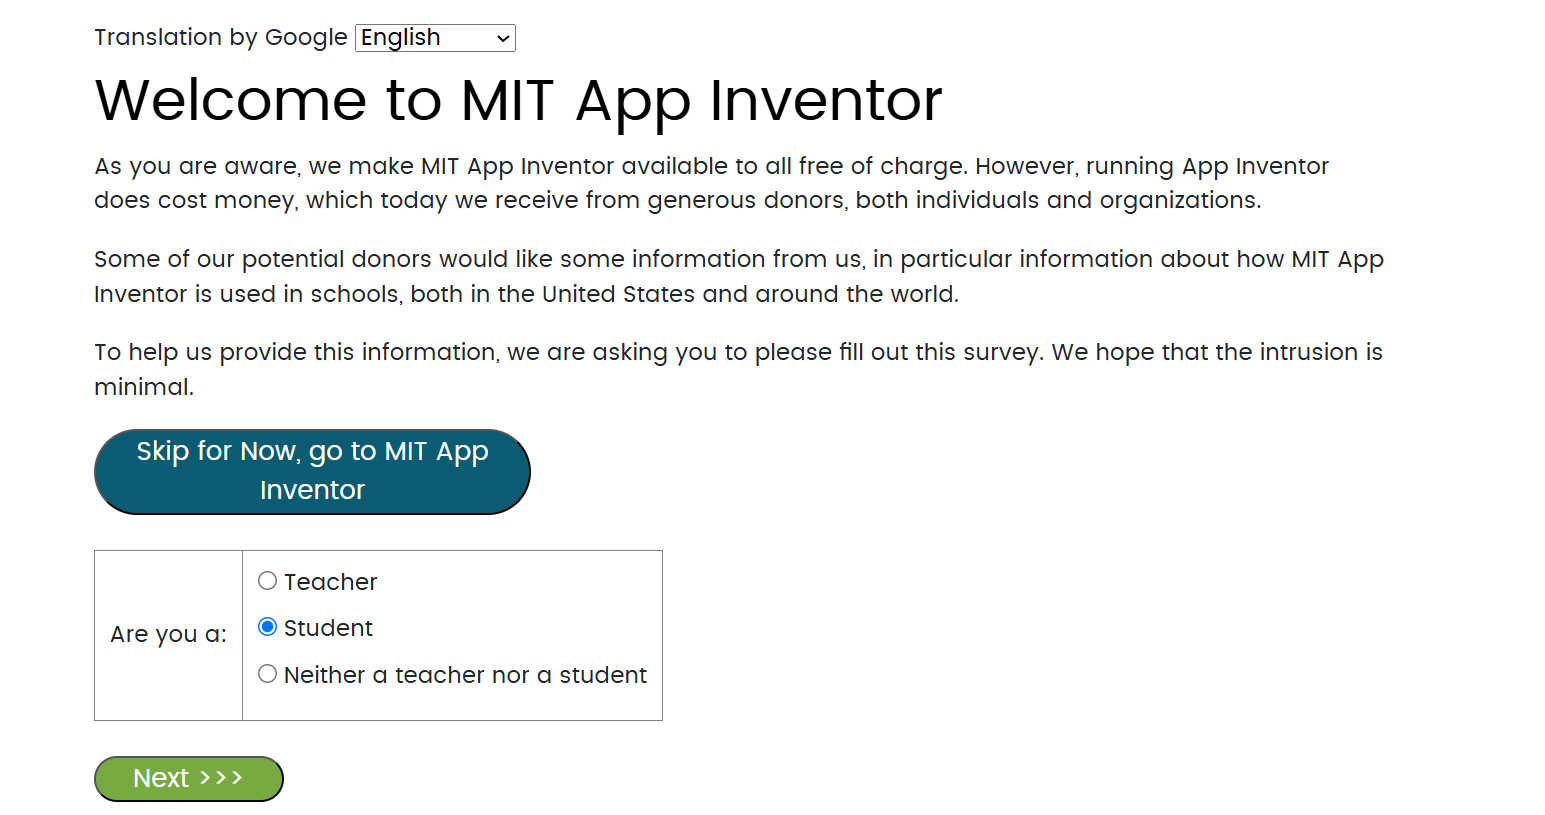The image size is (1545, 815).
Task: Click the dropdown chevron next to English
Action: tap(503, 39)
